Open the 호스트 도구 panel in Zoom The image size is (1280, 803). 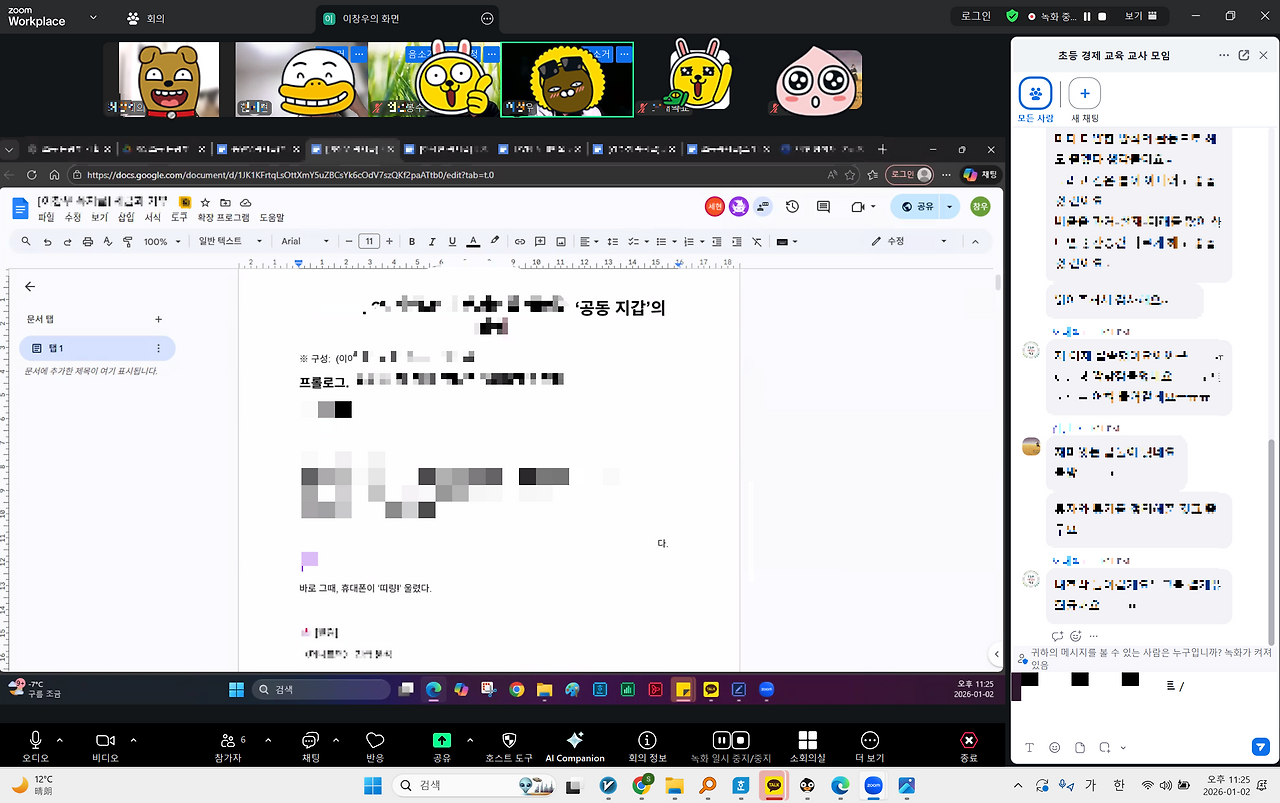pyautogui.click(x=508, y=742)
